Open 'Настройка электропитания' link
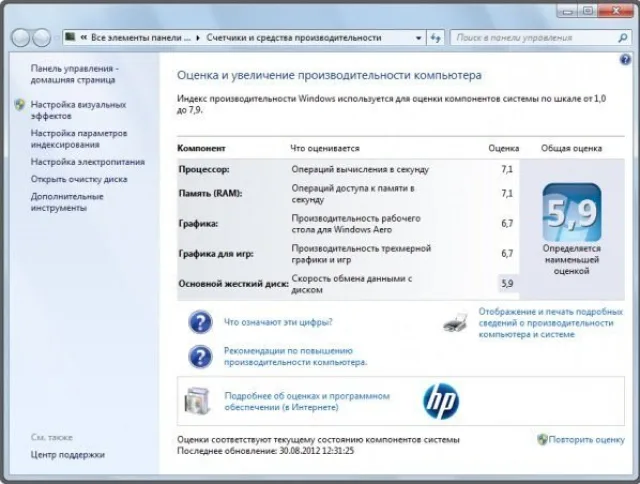 coord(87,162)
